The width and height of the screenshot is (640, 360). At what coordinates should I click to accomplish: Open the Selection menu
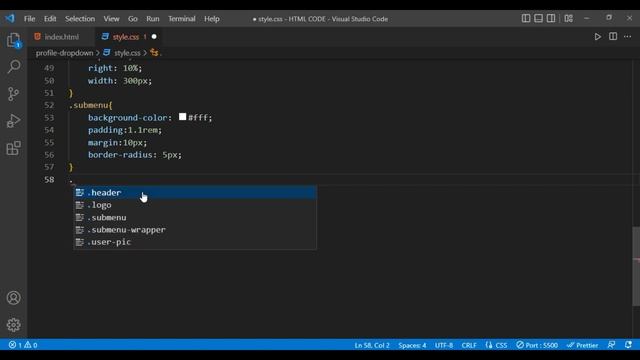point(80,19)
